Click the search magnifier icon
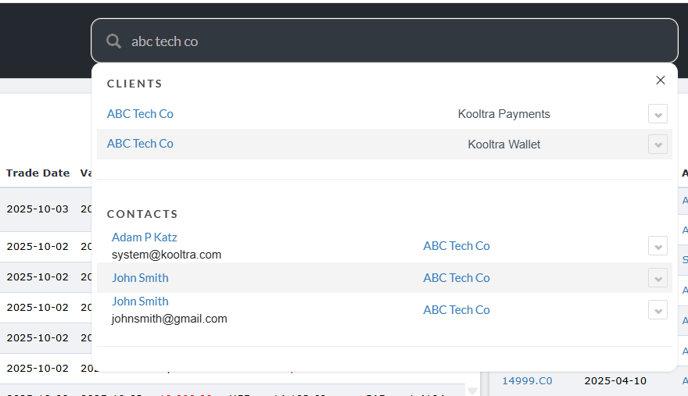The image size is (688, 396). (114, 41)
